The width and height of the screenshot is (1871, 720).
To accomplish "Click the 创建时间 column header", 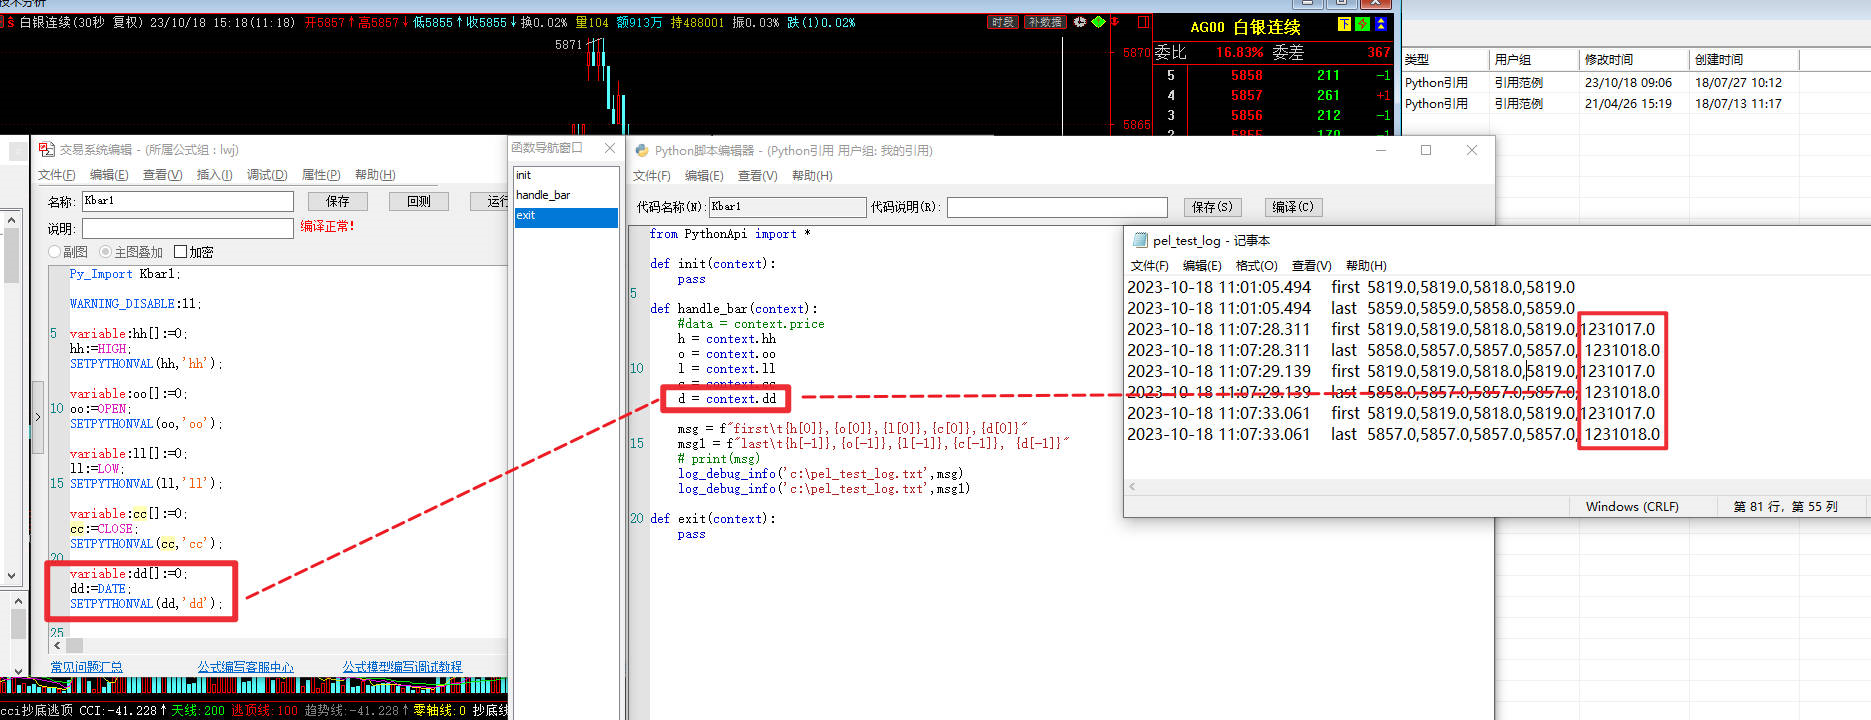I will [x=1744, y=60].
